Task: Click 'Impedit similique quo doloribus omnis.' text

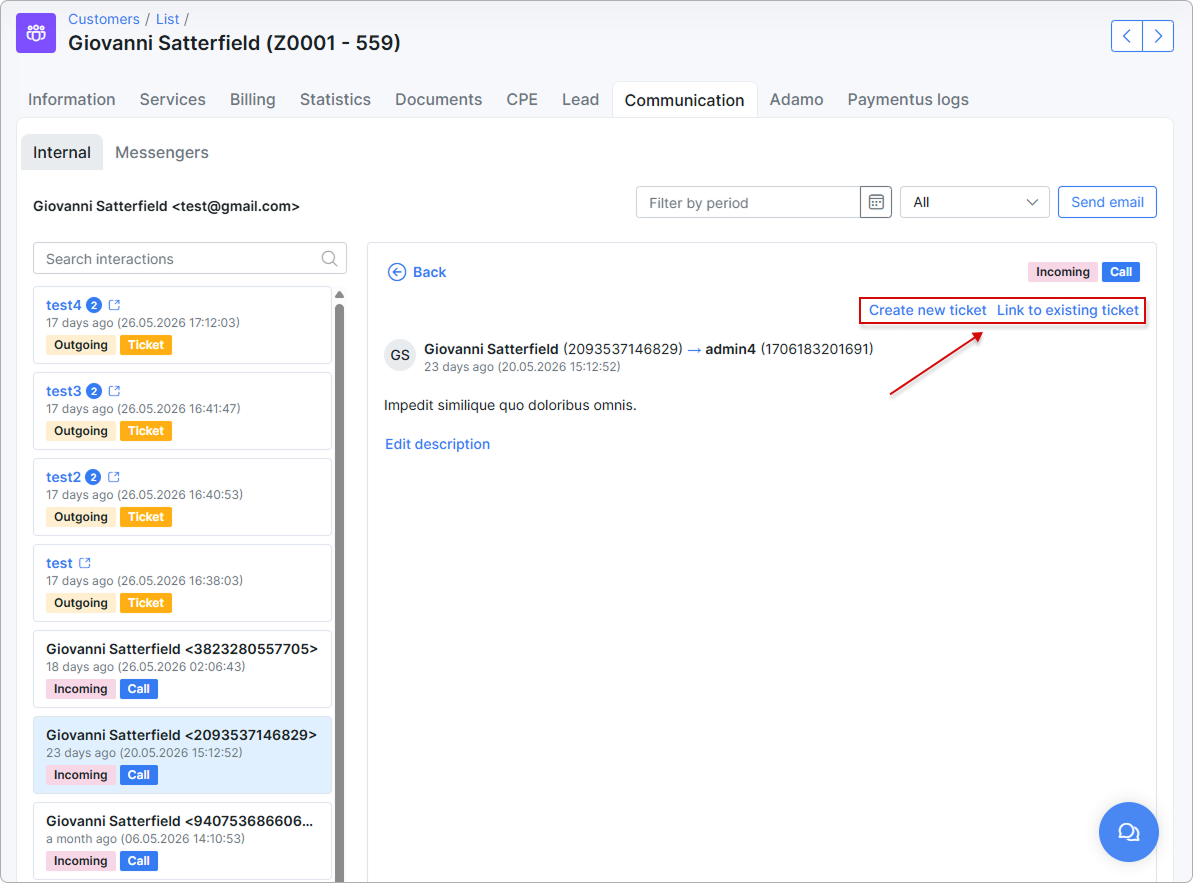Action: pos(510,405)
